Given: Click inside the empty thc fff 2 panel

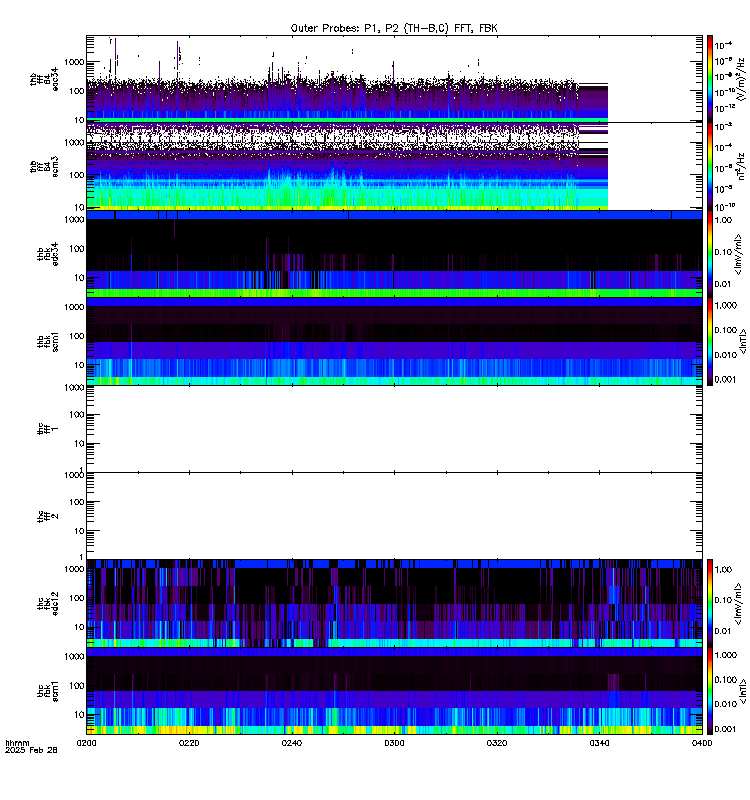Looking at the screenshot, I should click(x=394, y=516).
